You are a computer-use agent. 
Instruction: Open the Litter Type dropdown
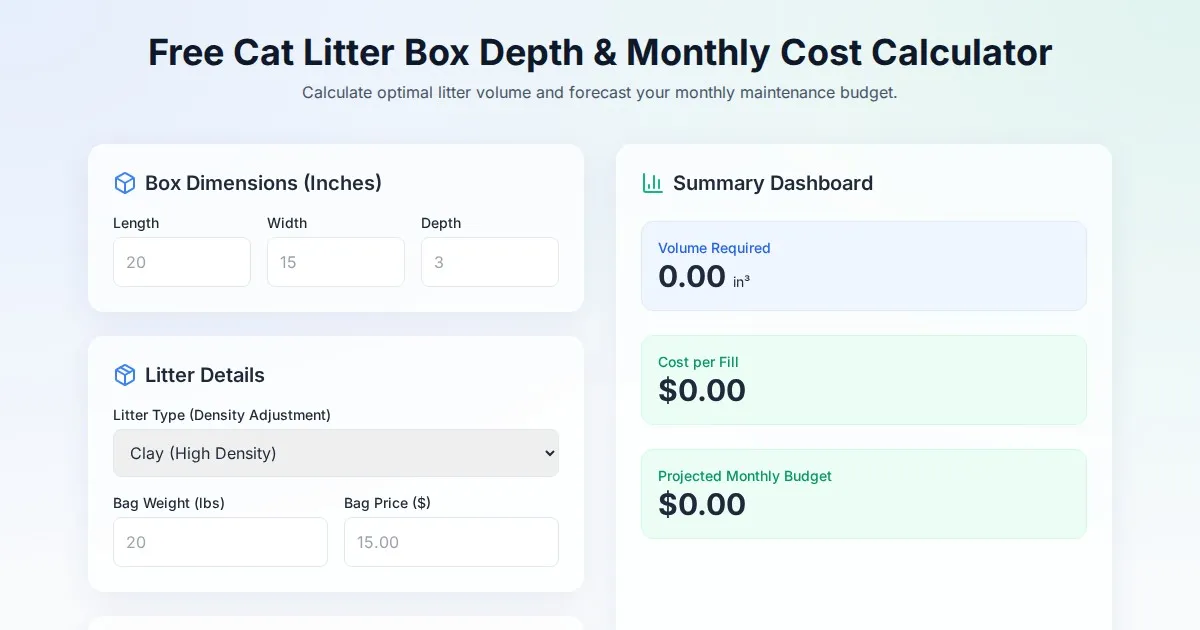pyautogui.click(x=336, y=453)
